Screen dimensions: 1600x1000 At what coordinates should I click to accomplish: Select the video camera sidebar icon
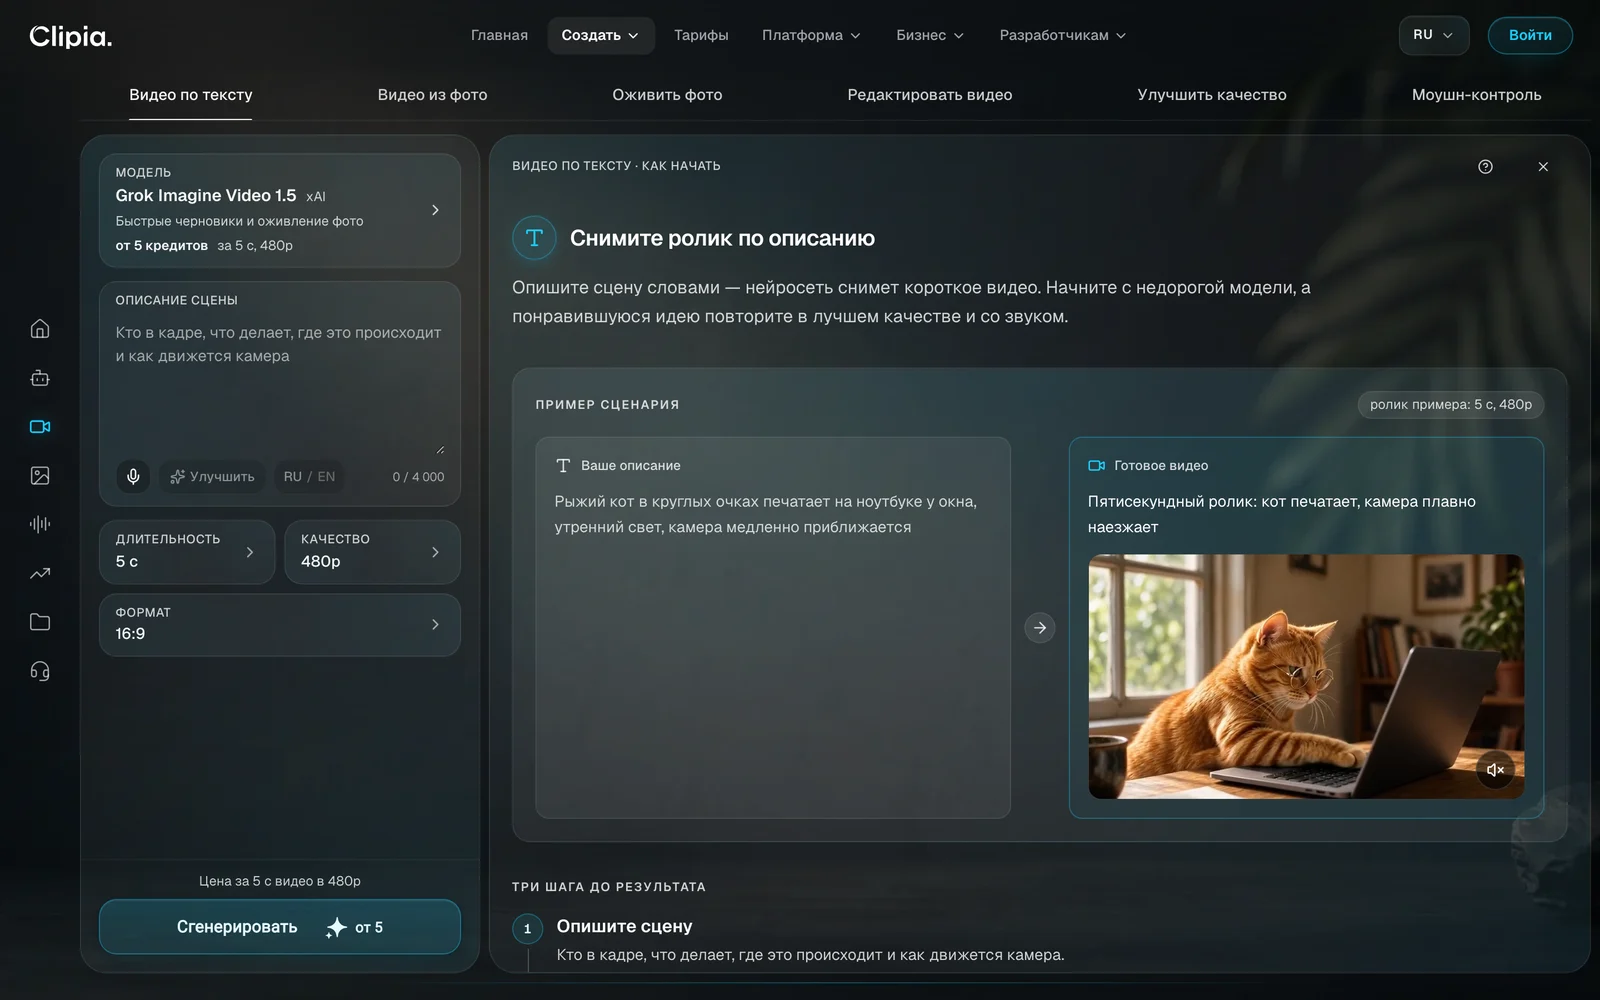(40, 427)
